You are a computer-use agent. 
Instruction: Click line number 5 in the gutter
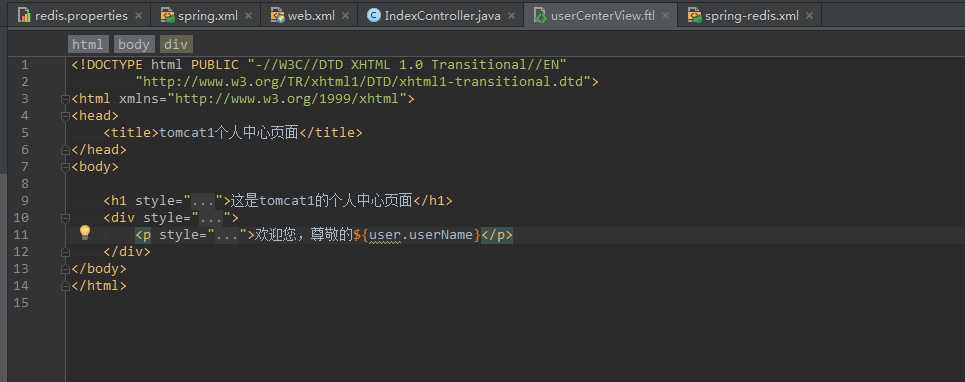(x=24, y=133)
